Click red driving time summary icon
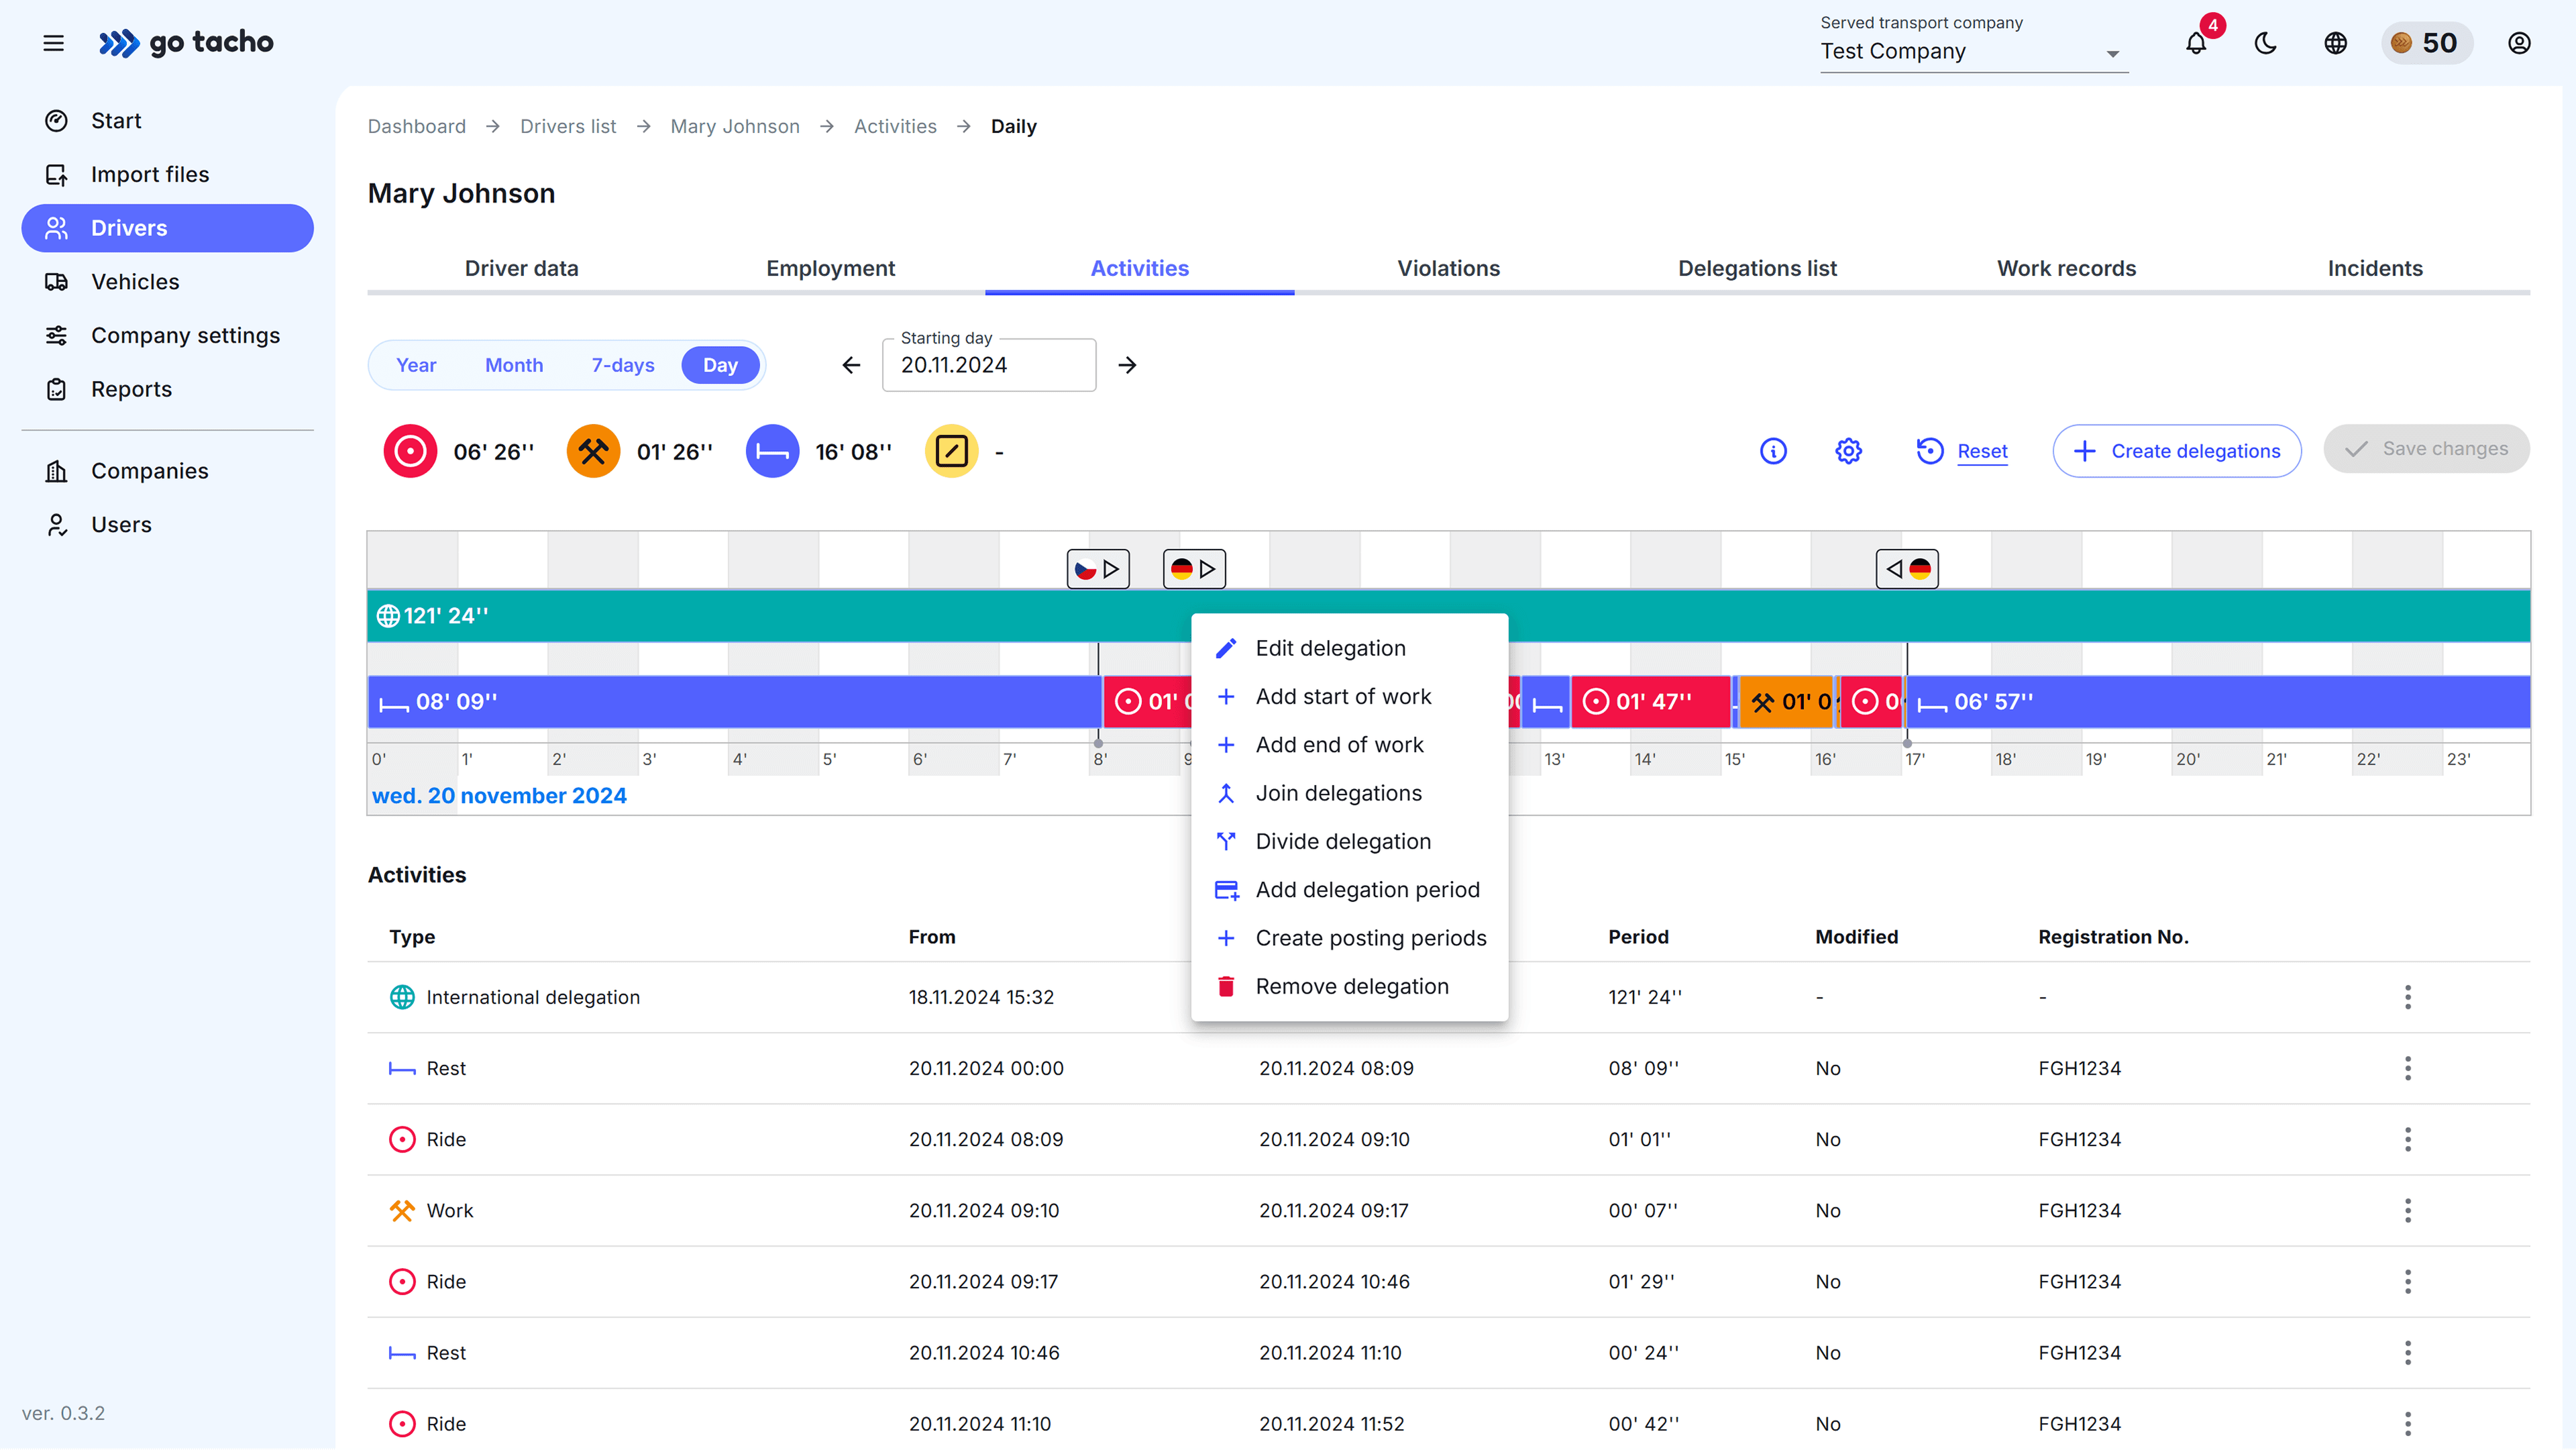This screenshot has height=1450, width=2576. [x=410, y=452]
